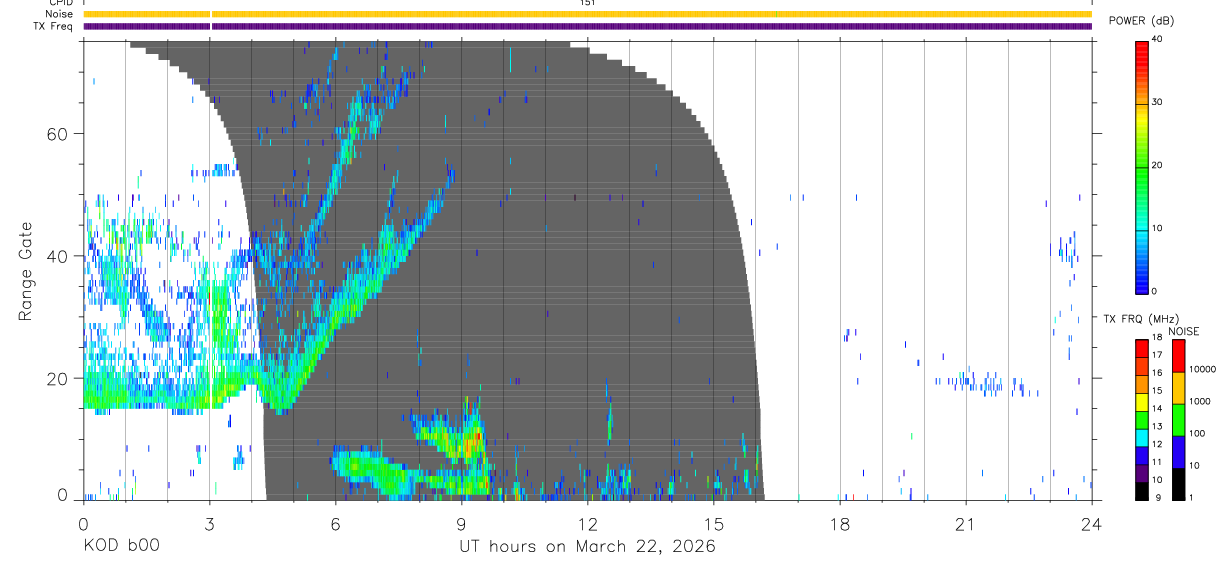
Task: Click the 'Noise' row label at top
Action: (x=59, y=14)
